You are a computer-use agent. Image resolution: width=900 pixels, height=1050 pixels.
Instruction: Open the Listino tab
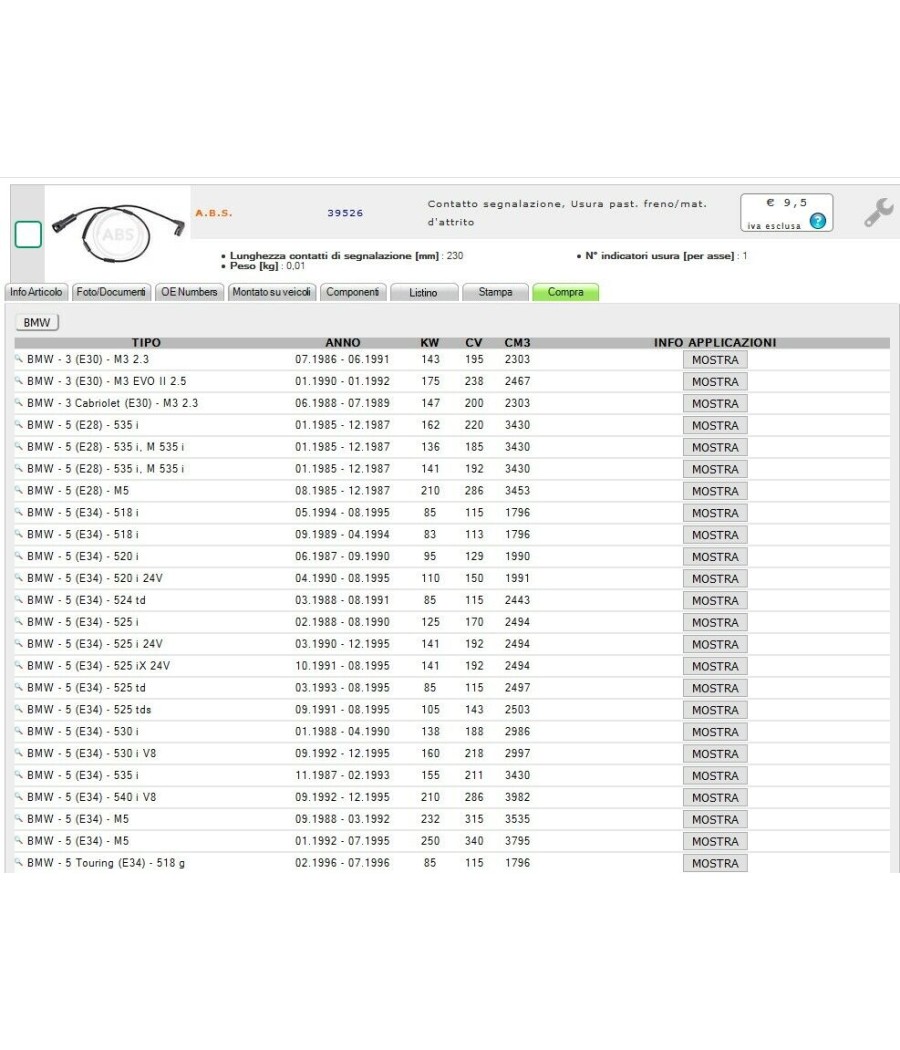423,293
